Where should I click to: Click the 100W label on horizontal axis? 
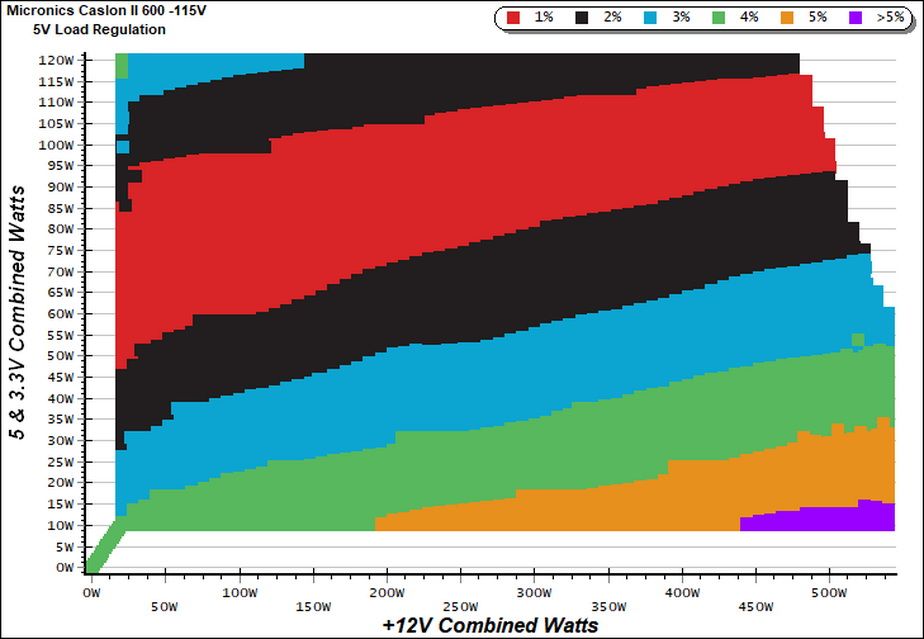(x=240, y=593)
